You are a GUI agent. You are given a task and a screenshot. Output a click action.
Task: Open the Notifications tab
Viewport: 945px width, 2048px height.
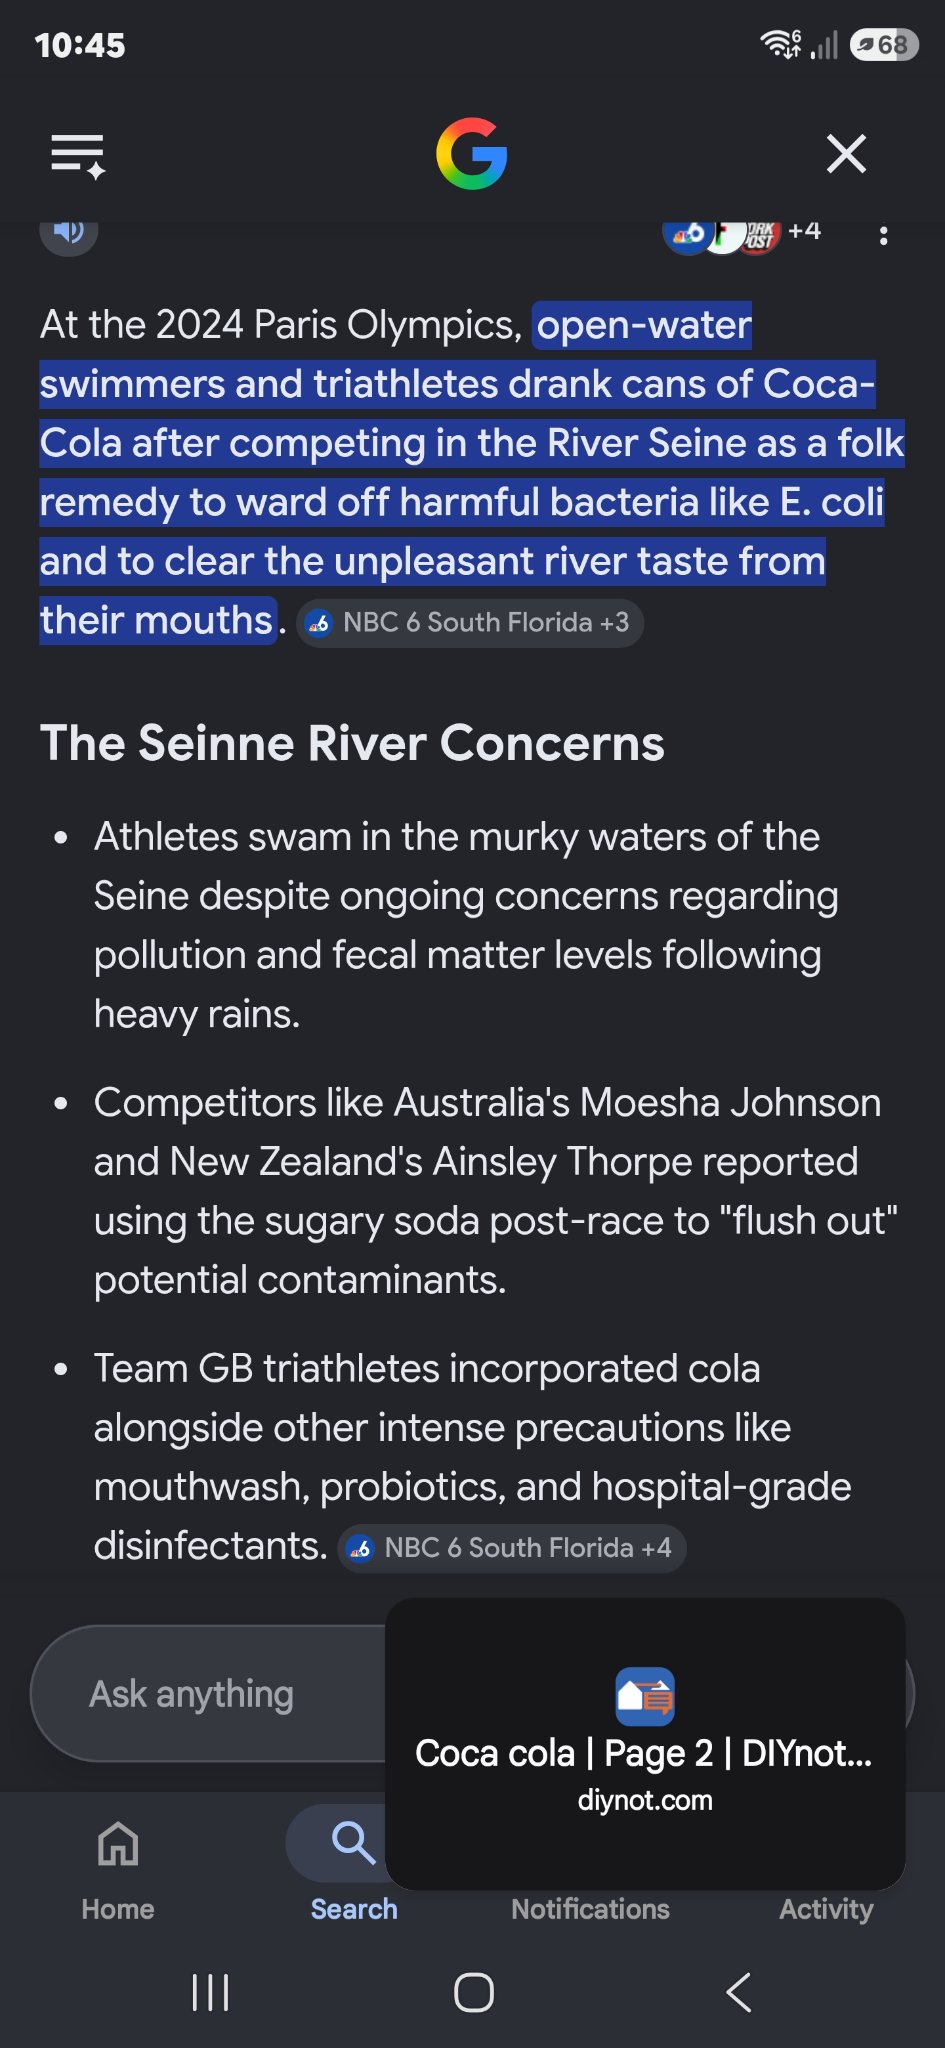tap(590, 1908)
